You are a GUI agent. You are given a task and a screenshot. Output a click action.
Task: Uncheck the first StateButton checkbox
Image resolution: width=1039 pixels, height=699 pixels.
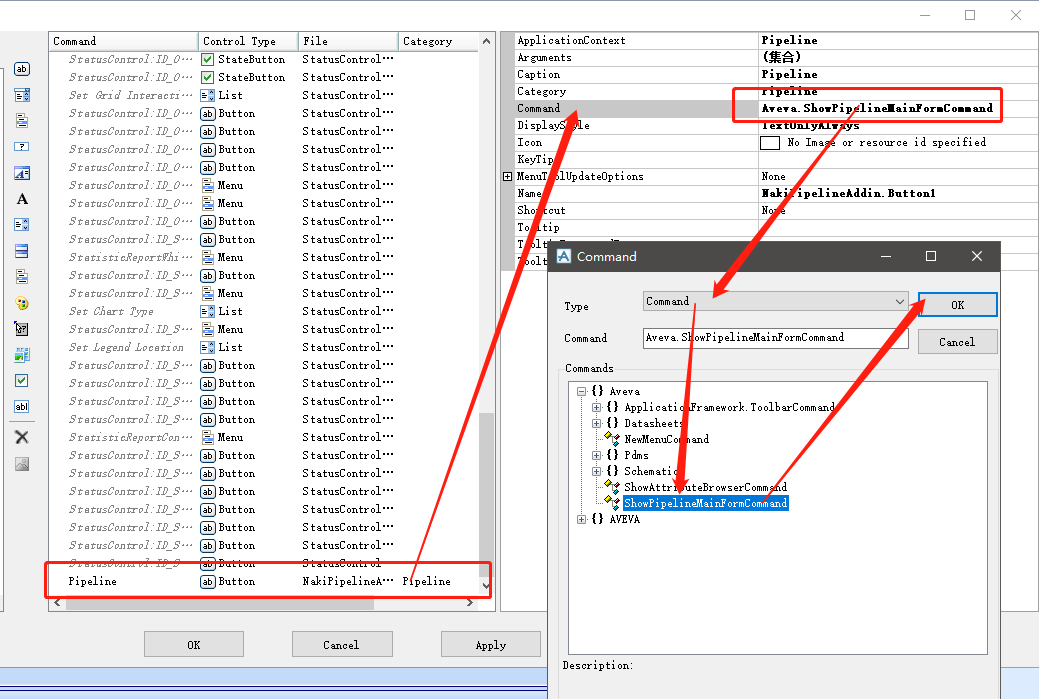click(207, 59)
